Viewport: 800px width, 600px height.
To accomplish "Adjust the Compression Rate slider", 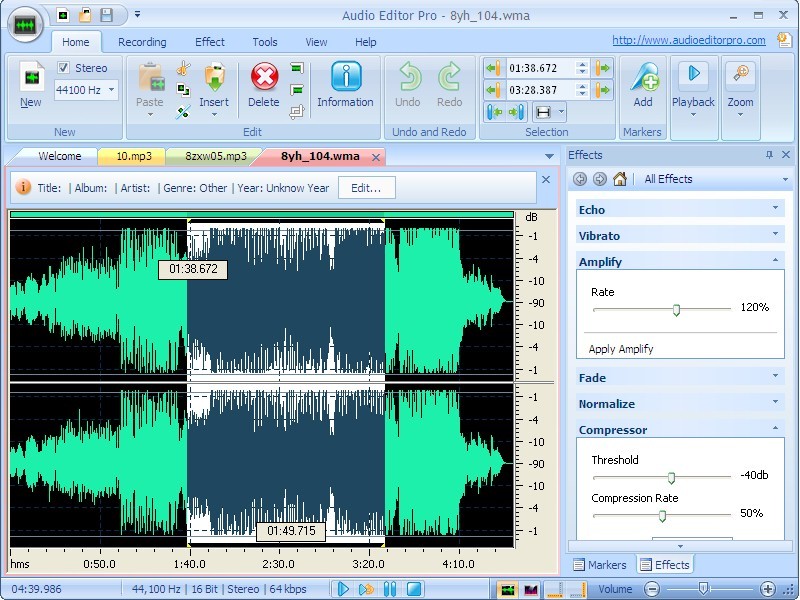I will point(663,515).
